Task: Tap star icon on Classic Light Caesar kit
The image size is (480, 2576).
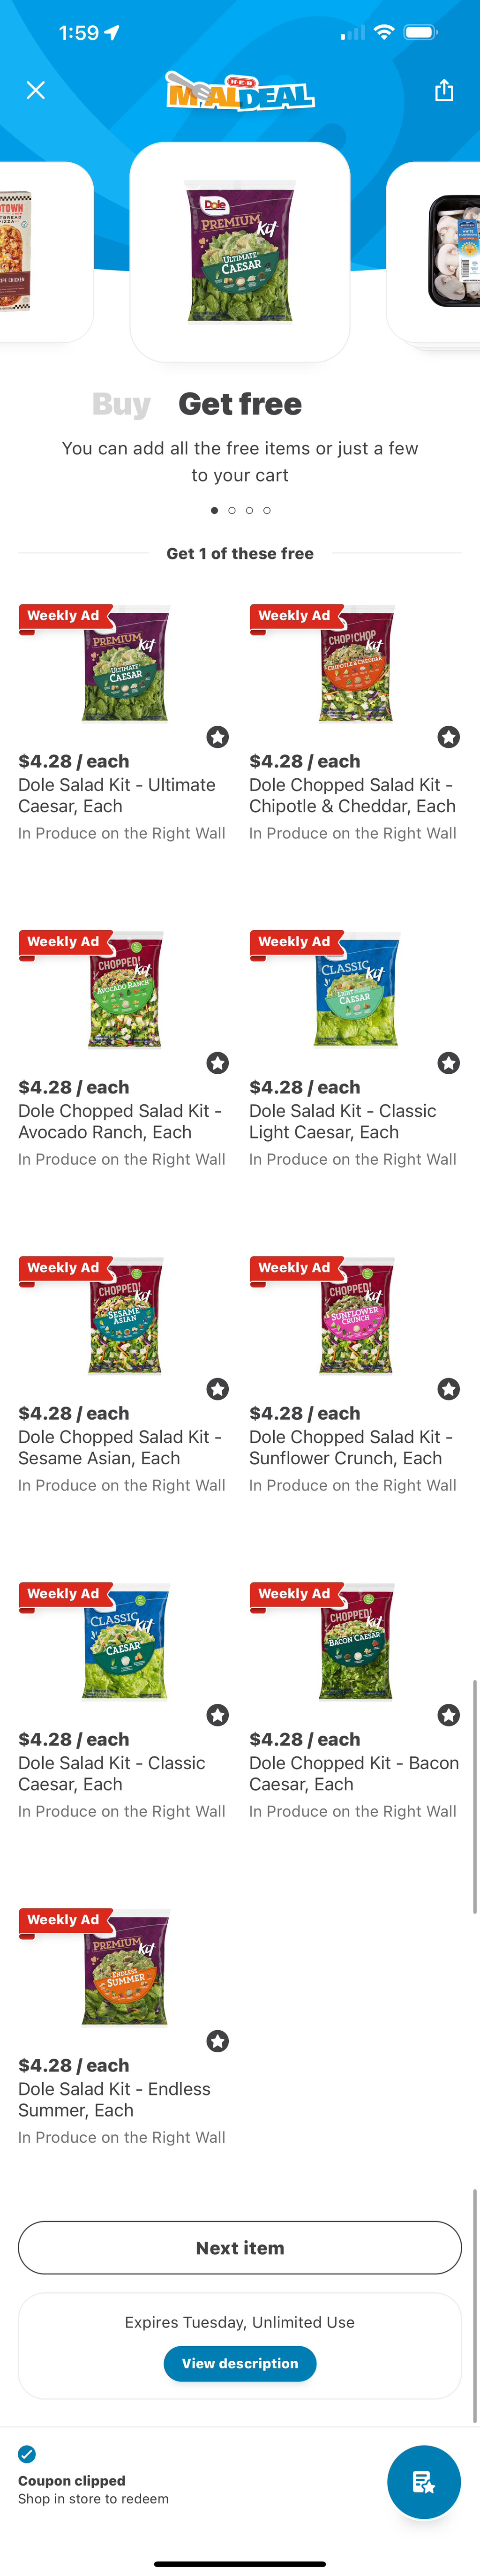Action: [x=448, y=1063]
